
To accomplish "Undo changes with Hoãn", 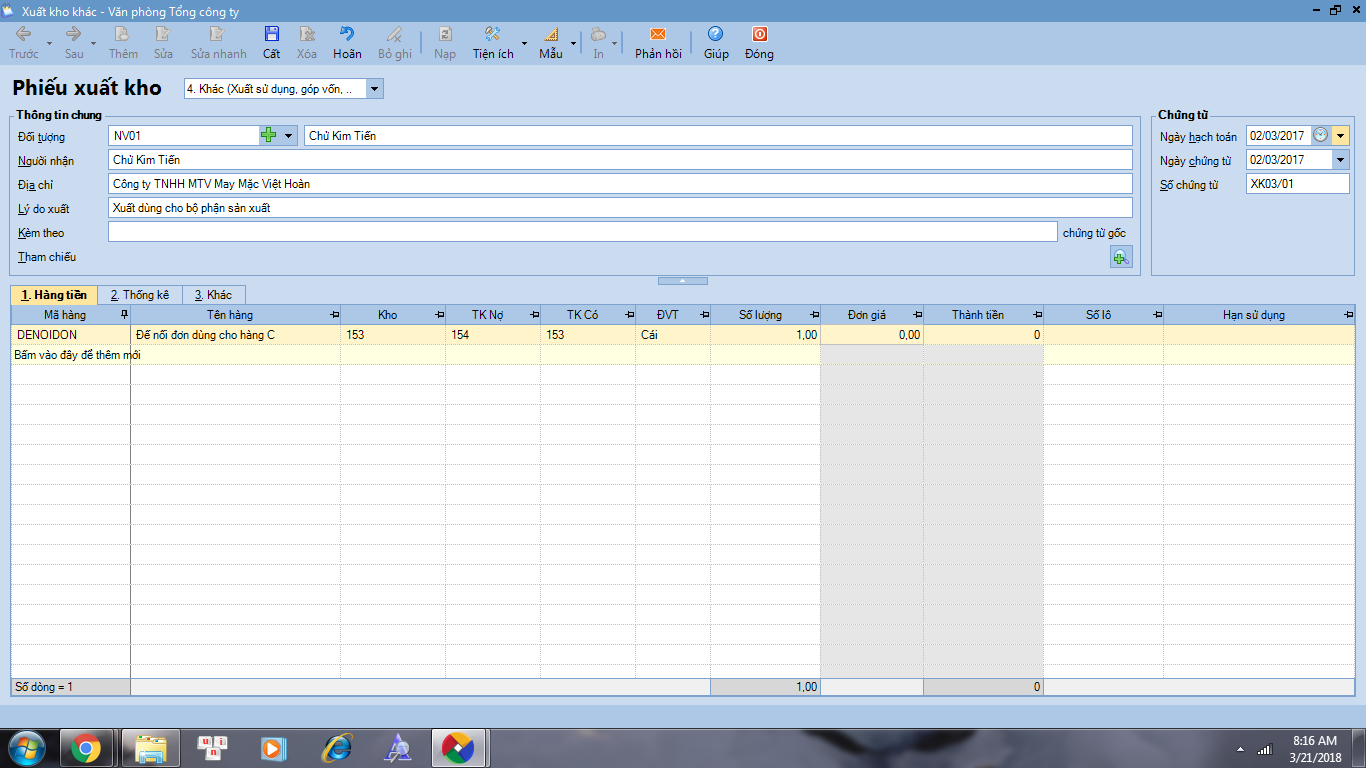I will (x=347, y=43).
